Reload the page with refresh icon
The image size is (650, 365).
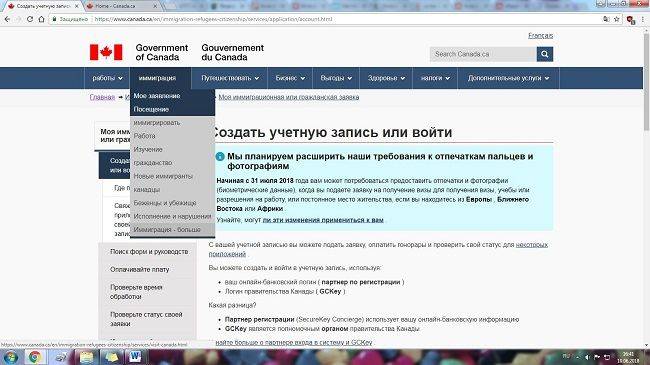(x=30, y=19)
